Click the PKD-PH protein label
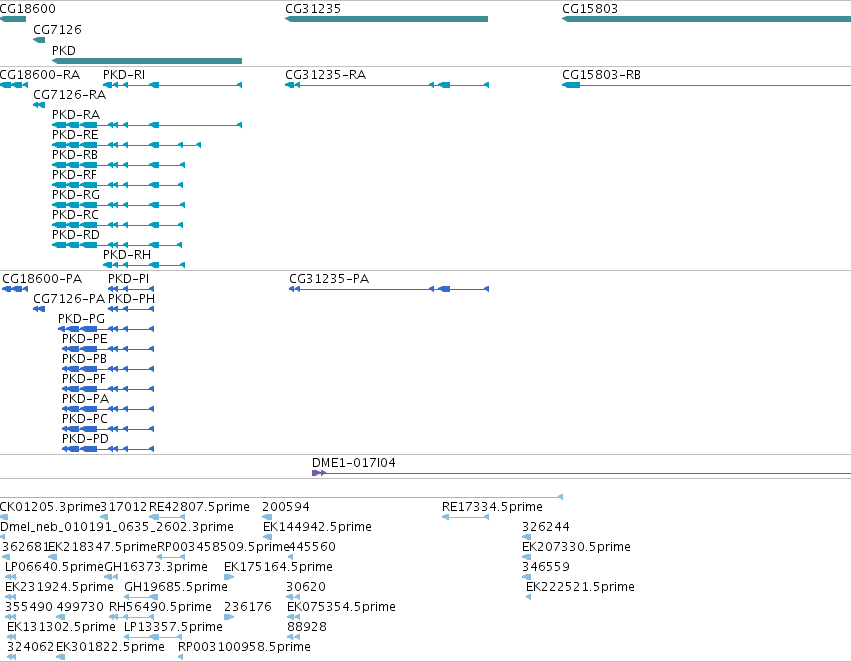 pos(131,299)
